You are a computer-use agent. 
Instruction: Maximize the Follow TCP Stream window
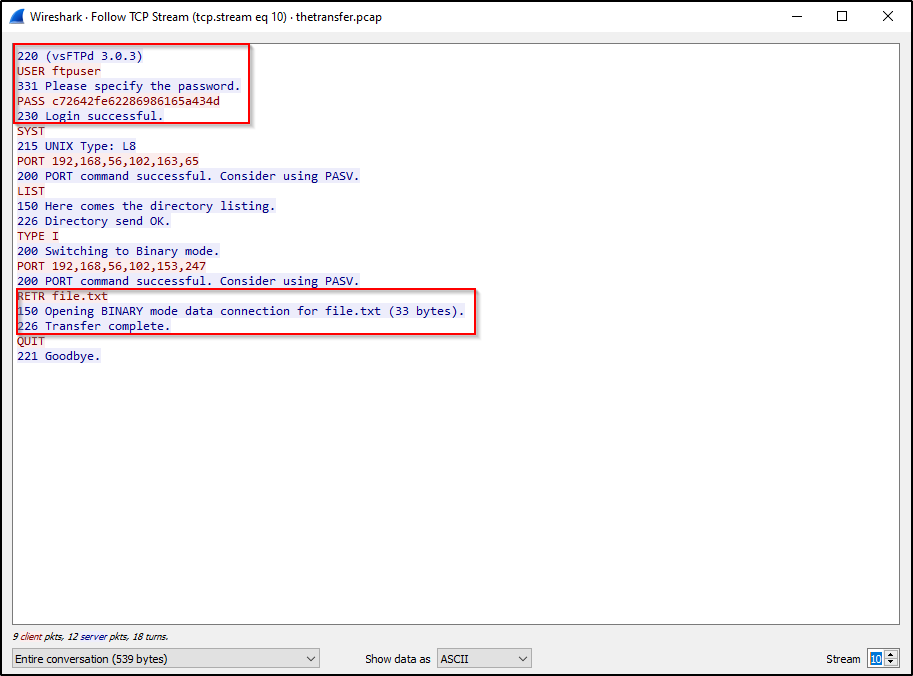tap(842, 17)
